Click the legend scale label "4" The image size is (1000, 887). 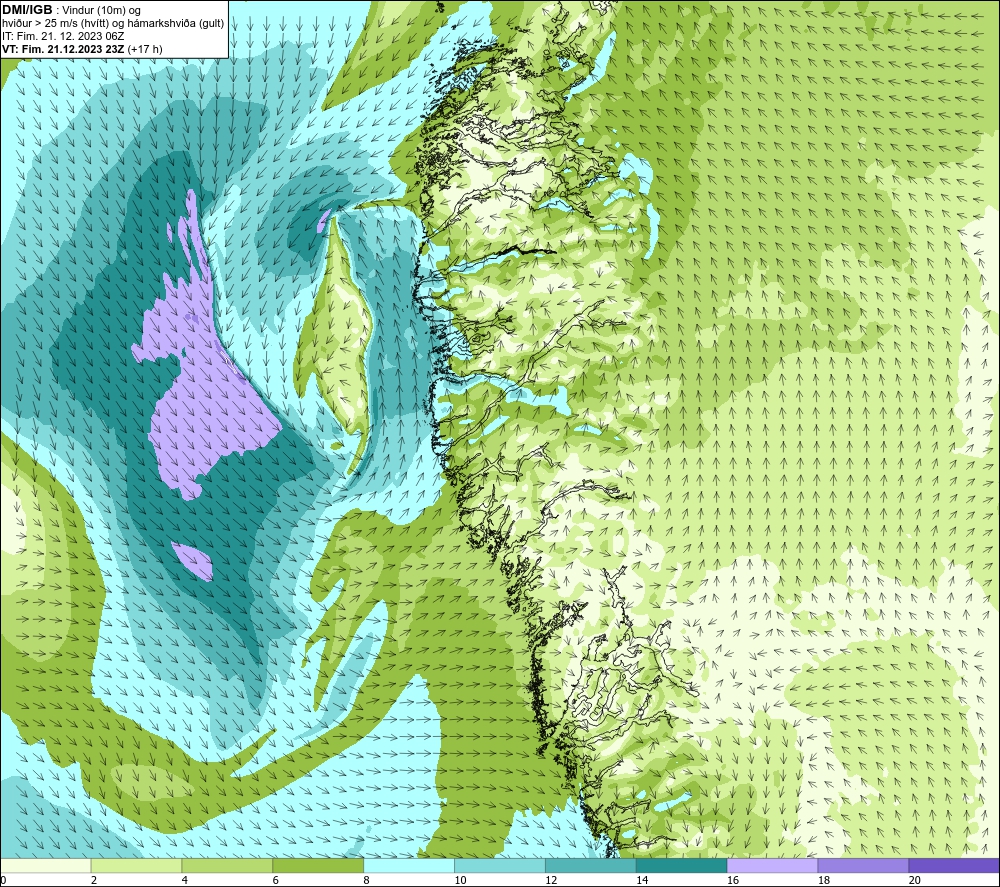tap(185, 881)
